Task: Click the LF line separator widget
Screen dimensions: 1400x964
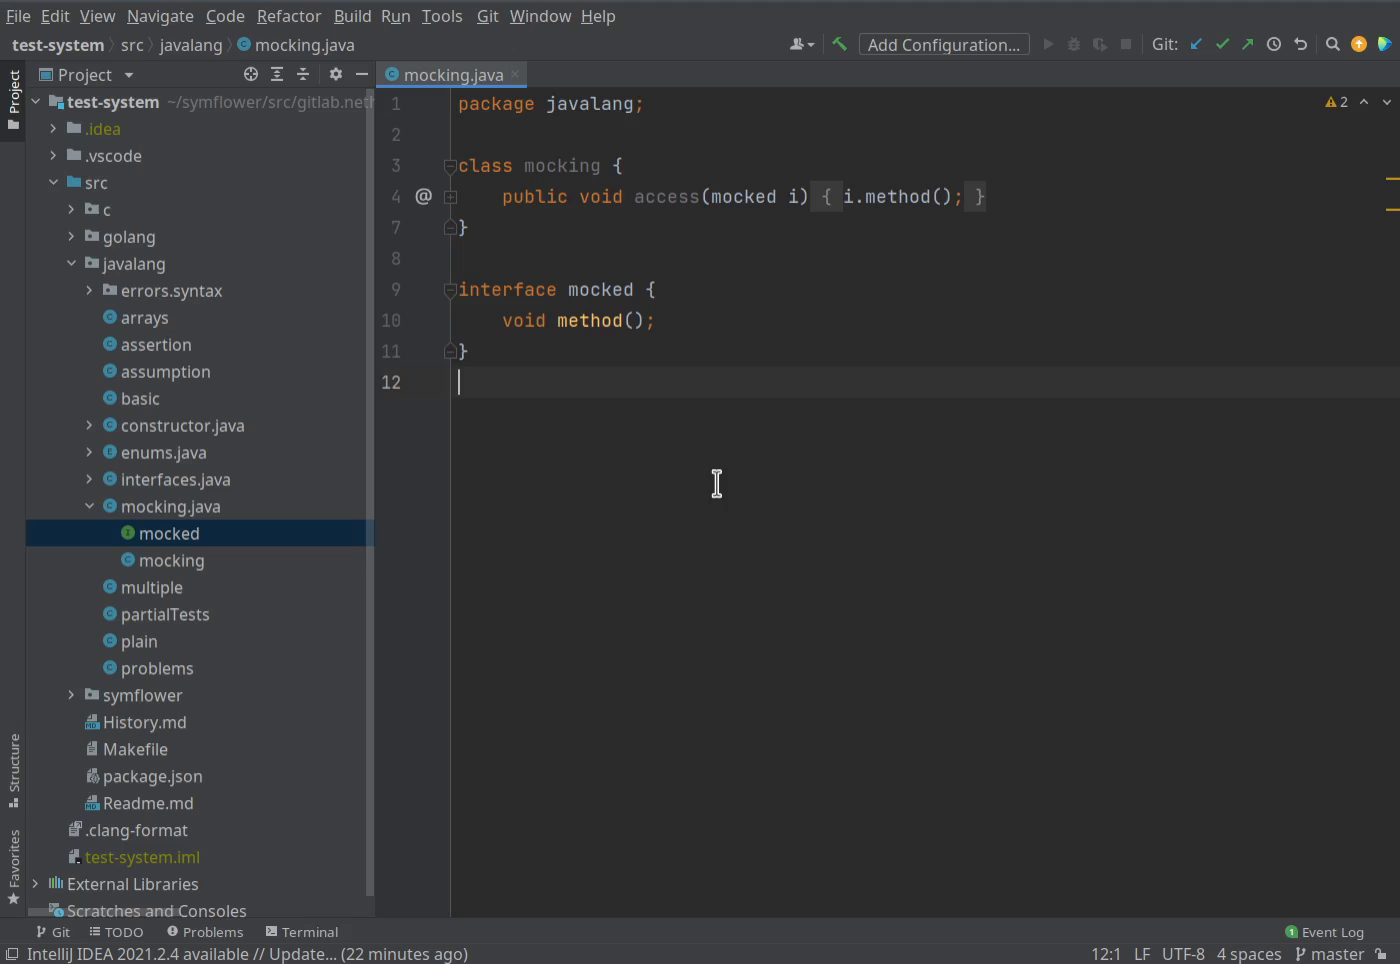Action: pyautogui.click(x=1142, y=954)
